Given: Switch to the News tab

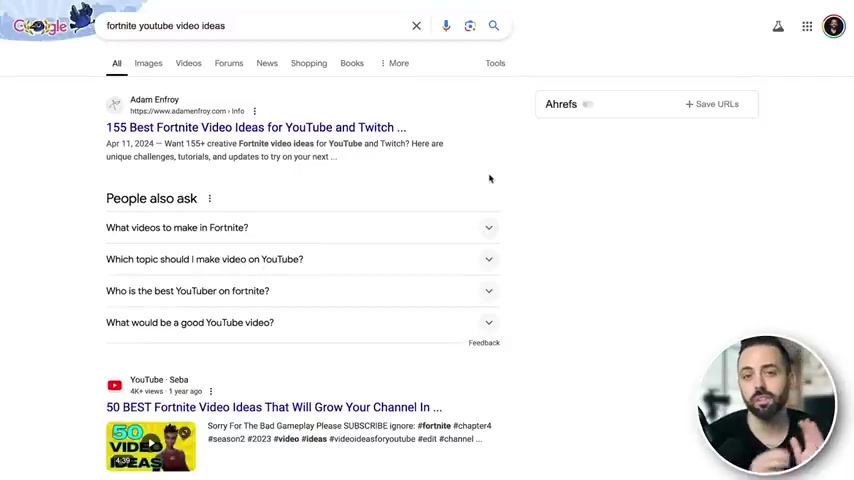Looking at the screenshot, I should pos(267,63).
